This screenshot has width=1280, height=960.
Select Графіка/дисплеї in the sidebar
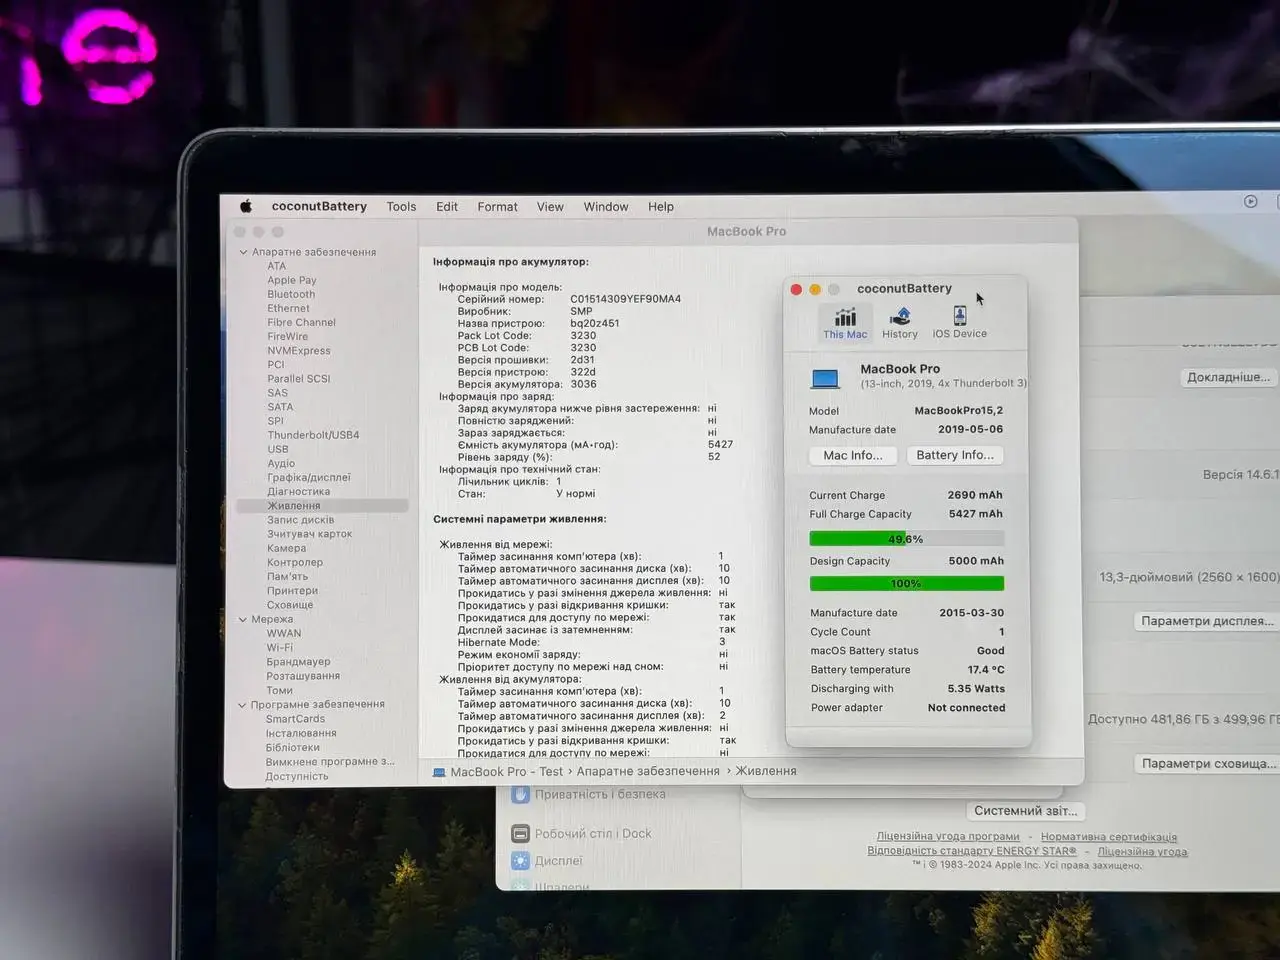coord(308,477)
